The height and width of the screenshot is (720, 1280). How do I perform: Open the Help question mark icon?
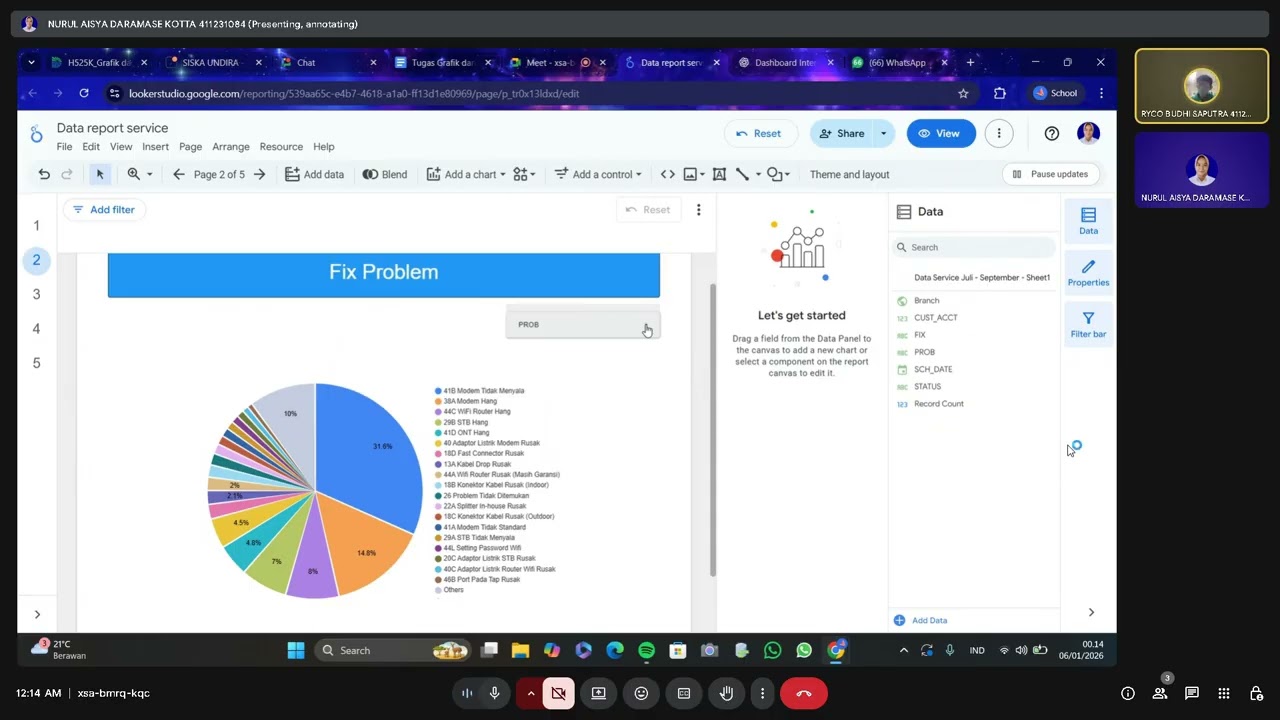[x=1052, y=133]
